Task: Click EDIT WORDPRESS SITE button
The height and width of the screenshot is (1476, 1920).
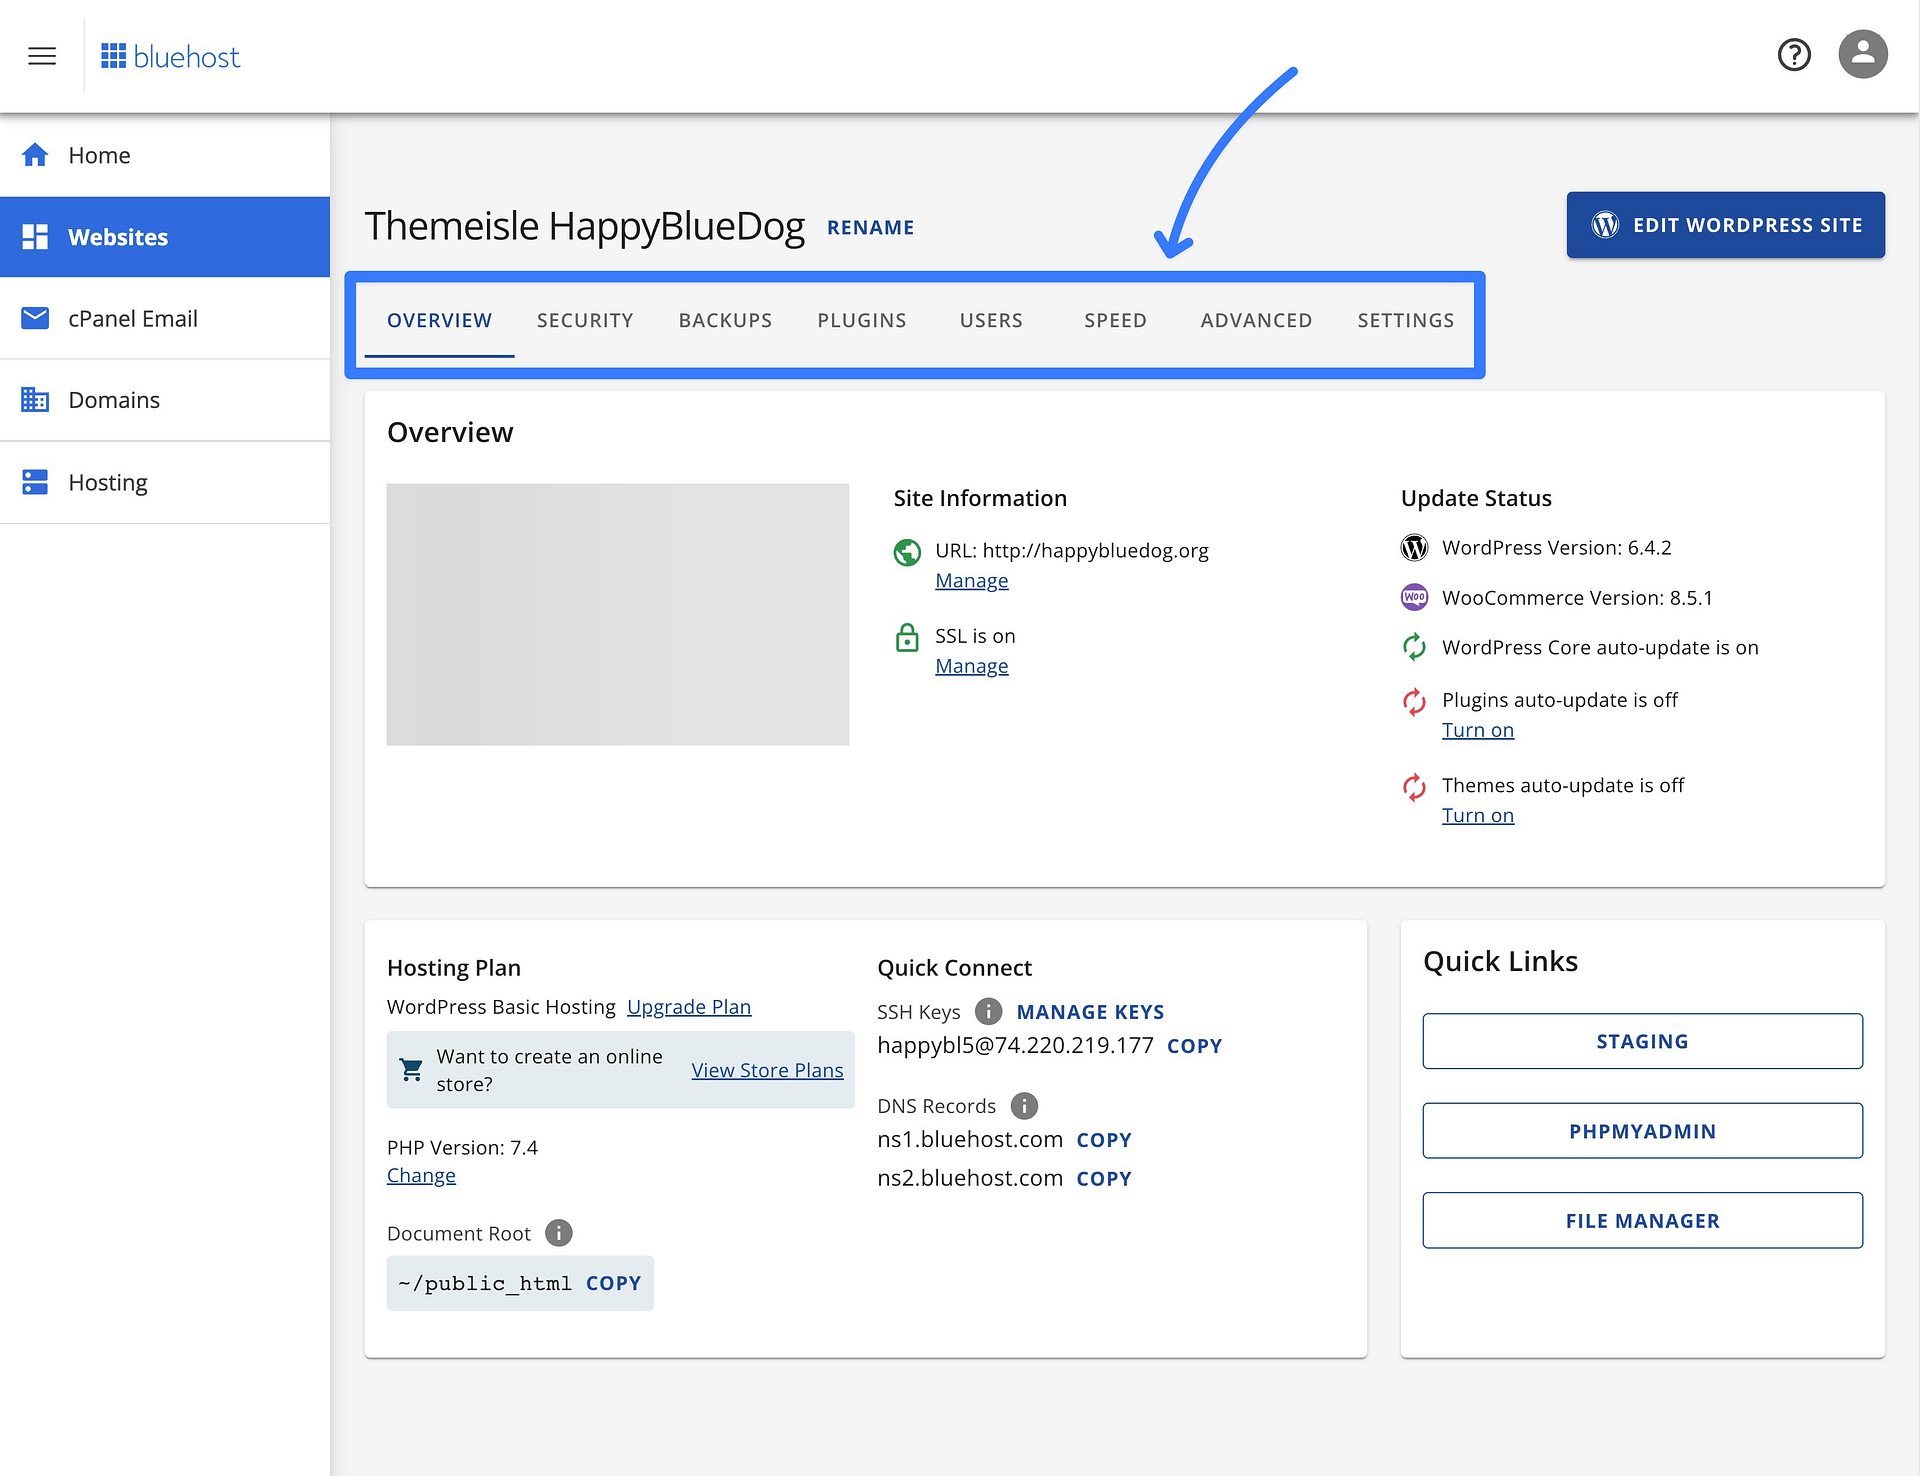Action: pos(1725,223)
